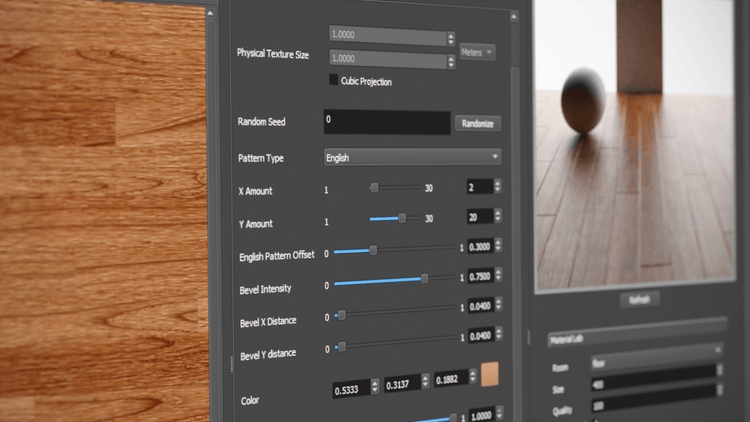Click the Color blue value field 0.1882

coord(451,378)
